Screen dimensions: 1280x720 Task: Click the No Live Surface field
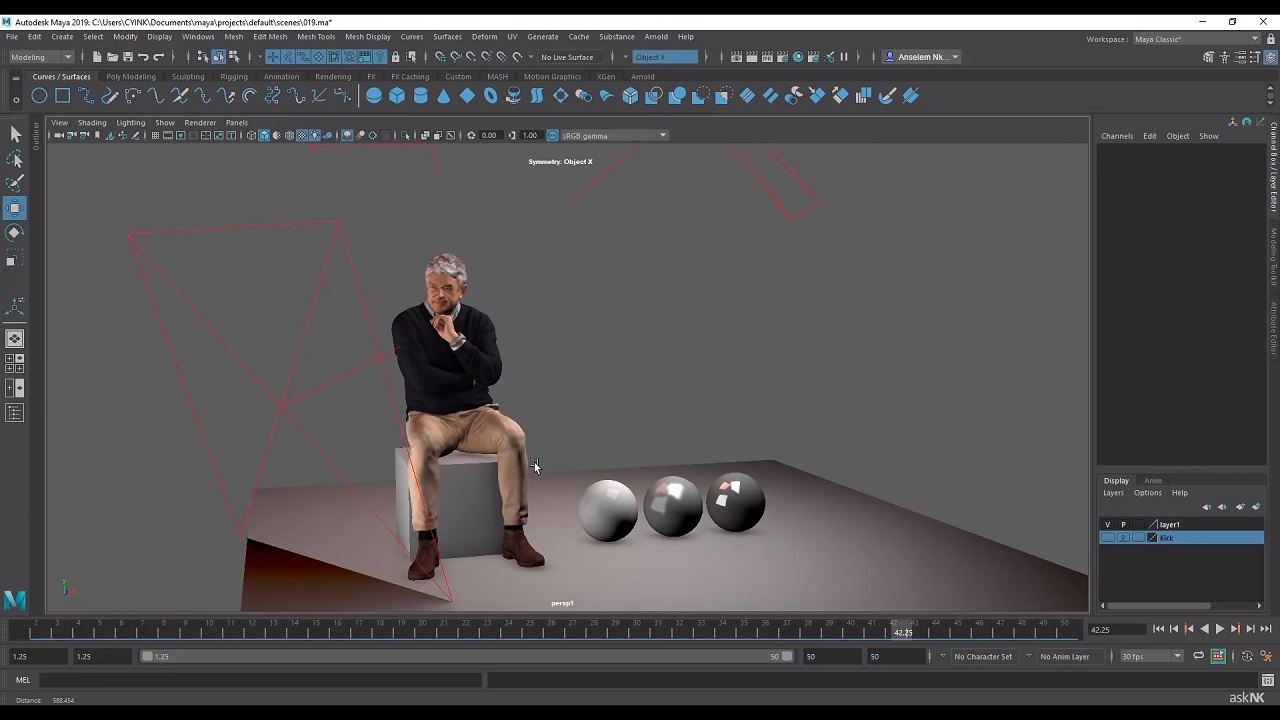pyautogui.click(x=568, y=57)
